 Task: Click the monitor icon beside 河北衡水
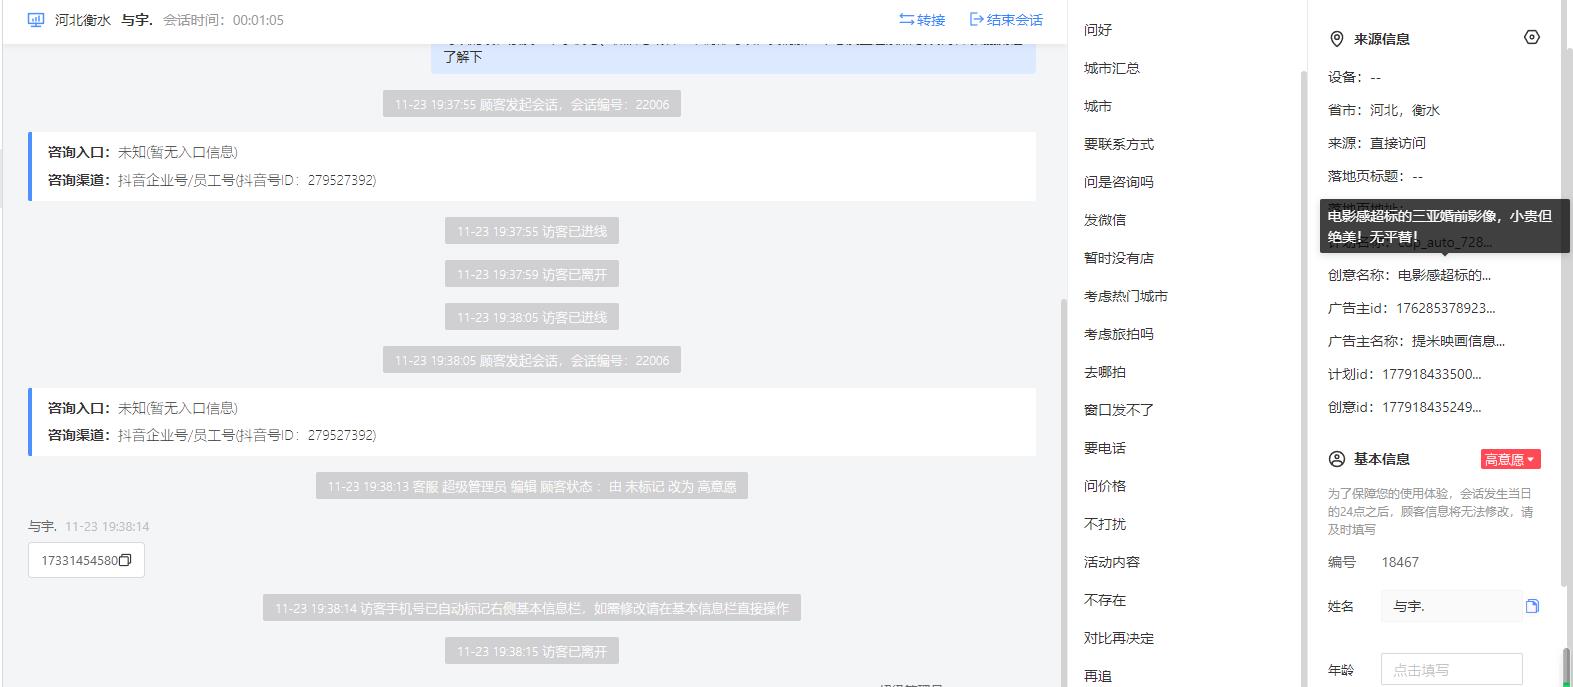coord(36,19)
